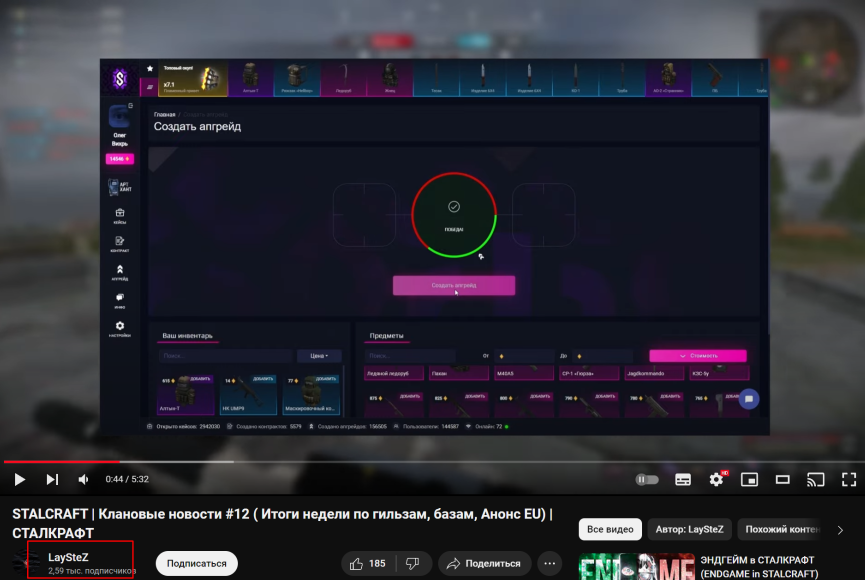Skip to the next video
Viewport: 865px width, 580px height.
click(x=52, y=480)
